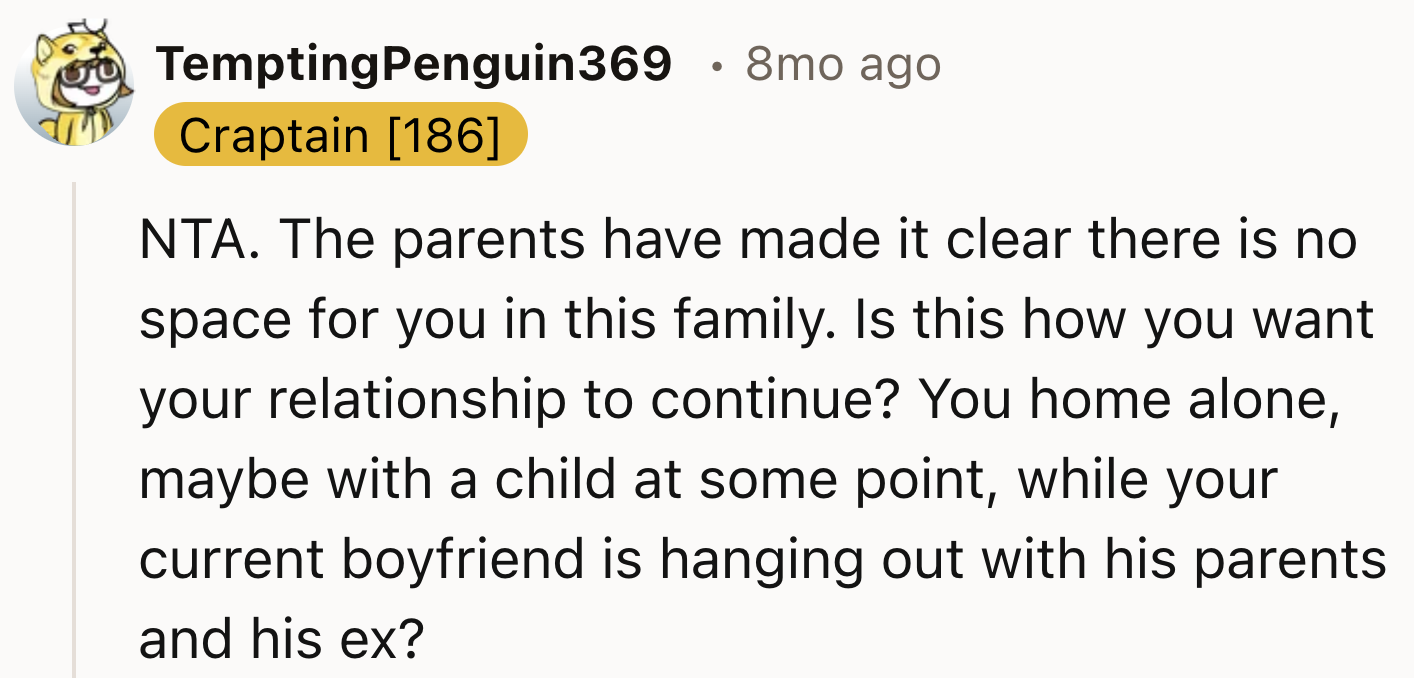Select the Craptain [186] flair badge

341,135
